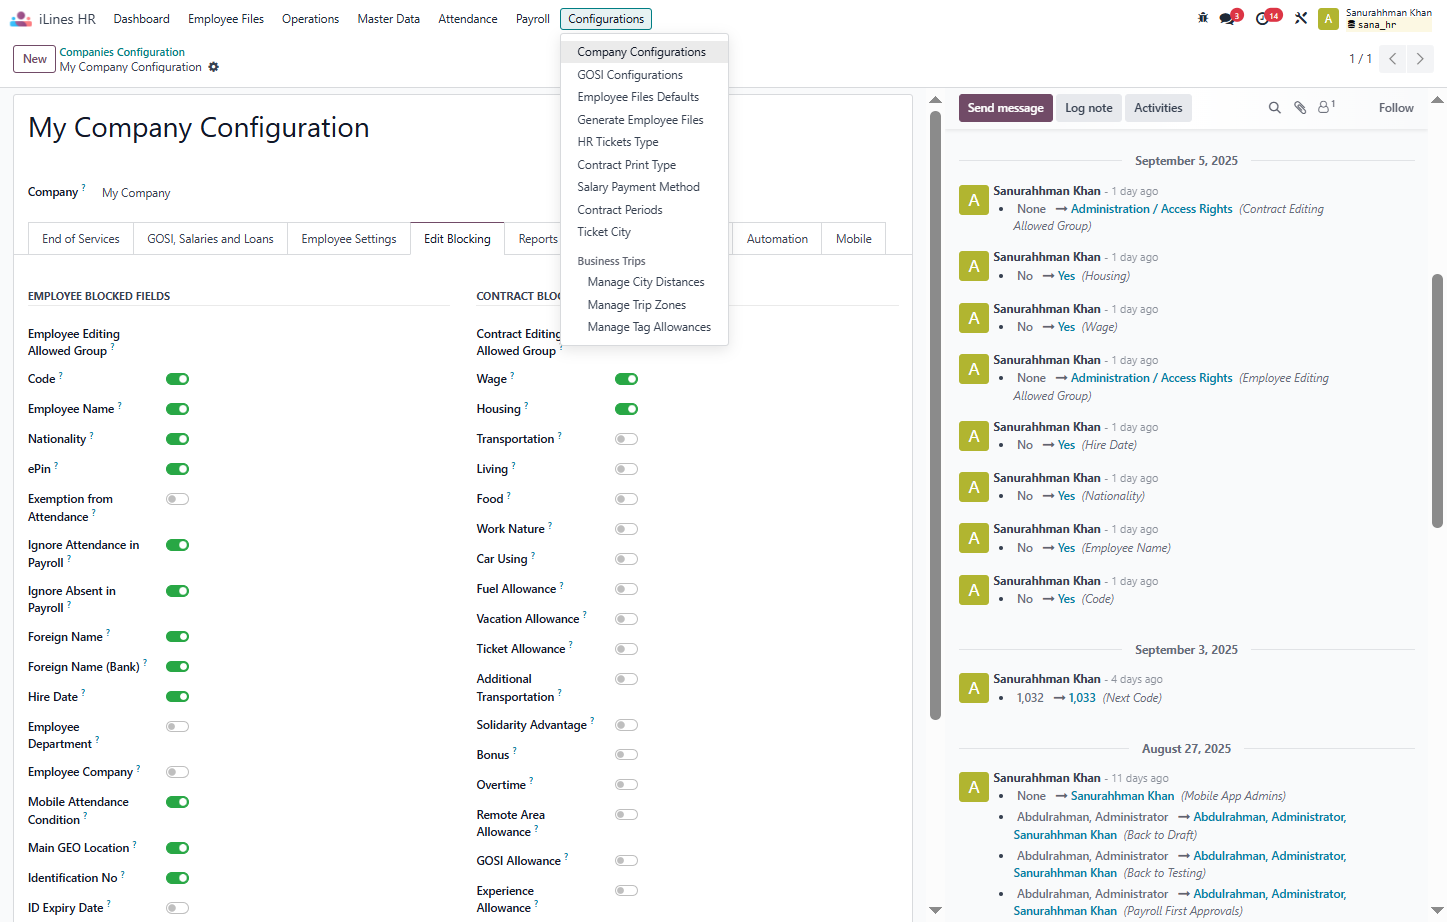Click the gear icon next to My Company Configuration
The height and width of the screenshot is (922, 1447).
pos(213,67)
